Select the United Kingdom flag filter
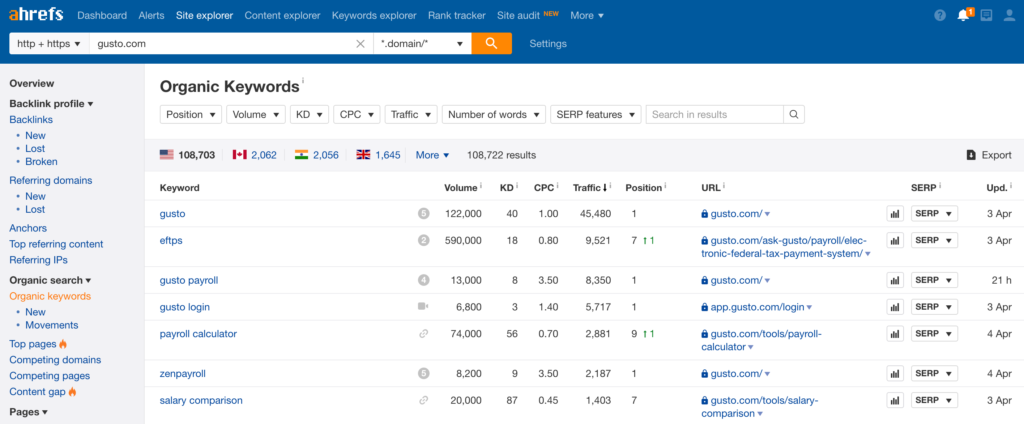 point(363,155)
